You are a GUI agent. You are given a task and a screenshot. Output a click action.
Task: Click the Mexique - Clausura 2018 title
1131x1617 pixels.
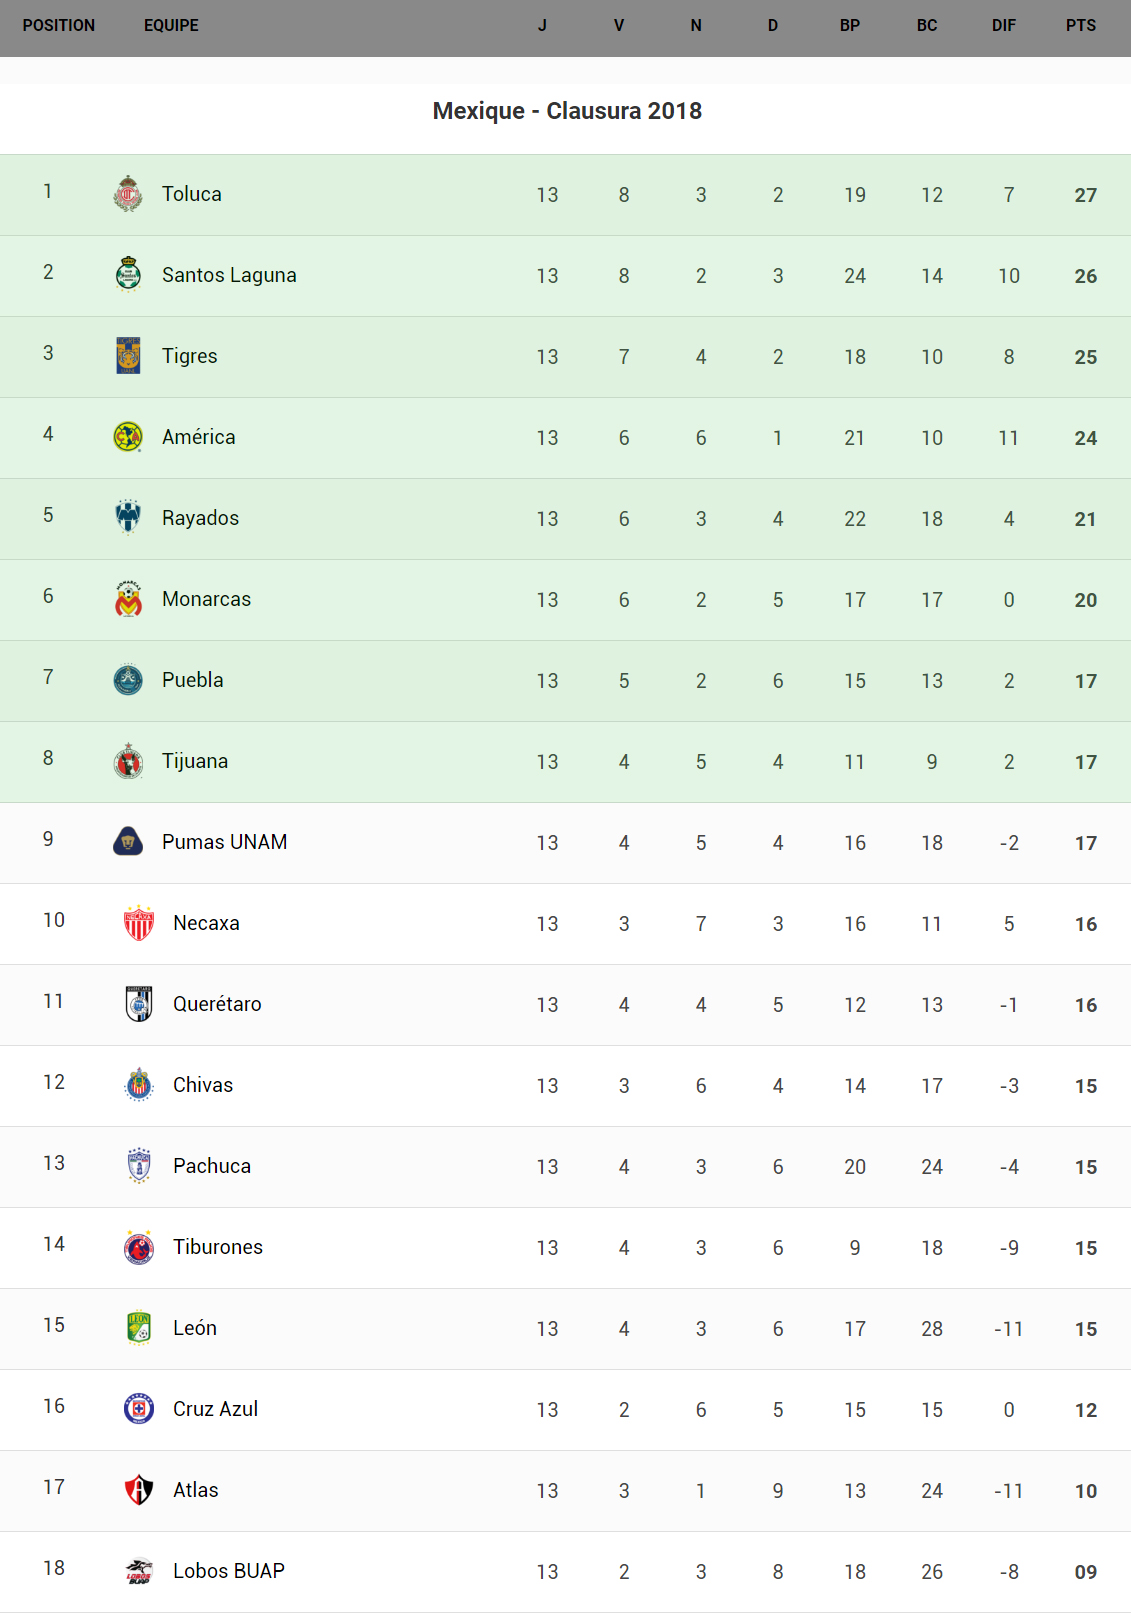[x=567, y=111]
